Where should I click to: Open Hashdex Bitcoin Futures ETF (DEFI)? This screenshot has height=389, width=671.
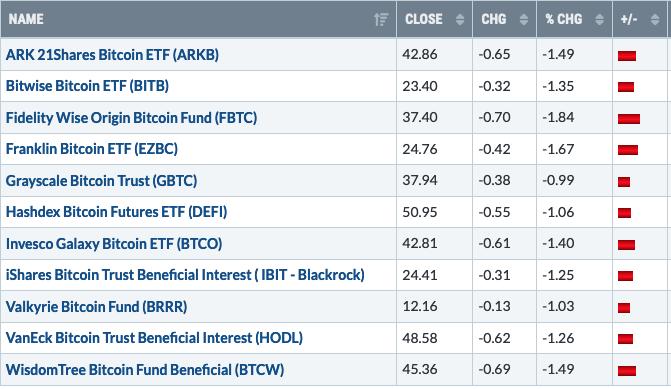(x=116, y=212)
